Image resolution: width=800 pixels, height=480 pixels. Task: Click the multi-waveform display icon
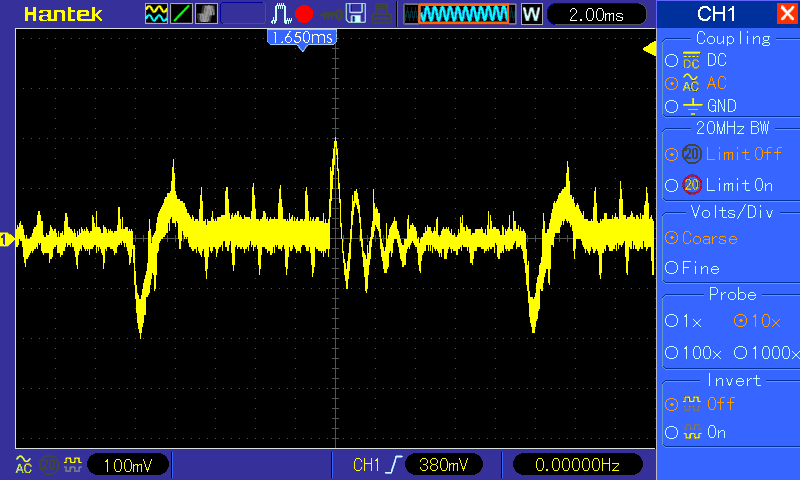click(156, 14)
